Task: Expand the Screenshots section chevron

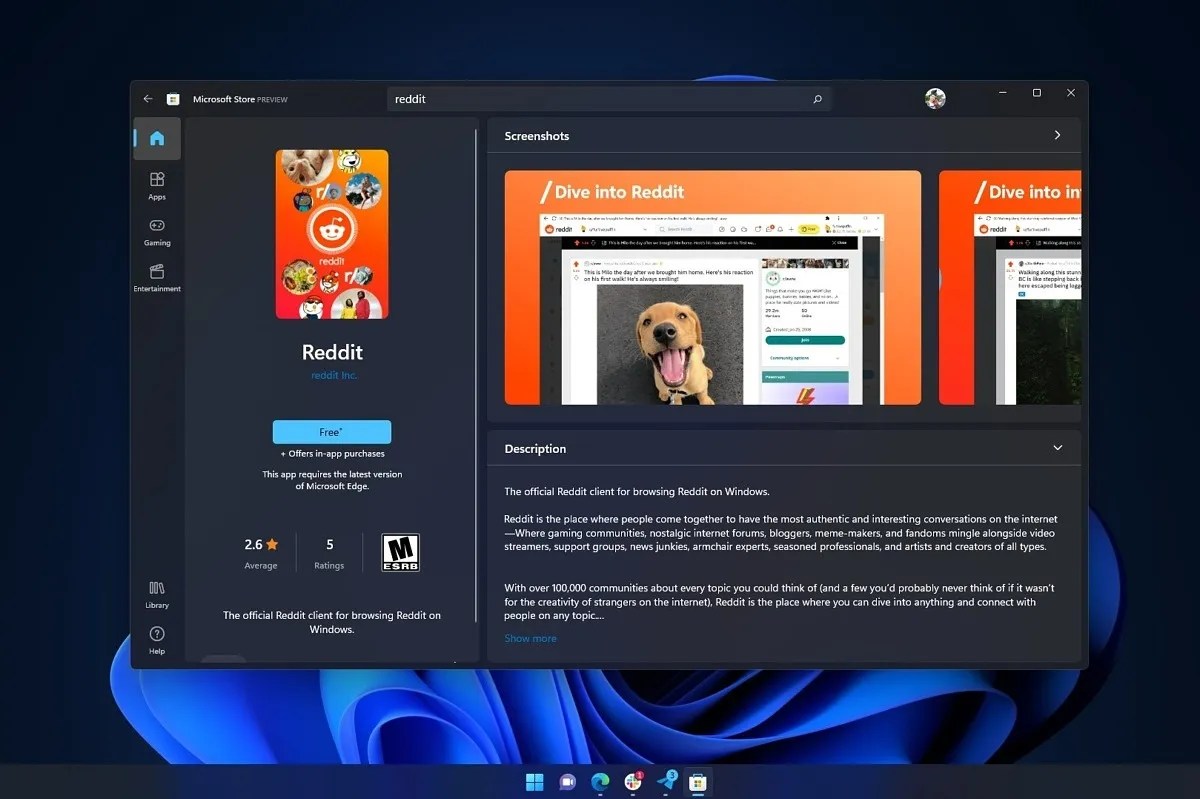Action: (1057, 134)
